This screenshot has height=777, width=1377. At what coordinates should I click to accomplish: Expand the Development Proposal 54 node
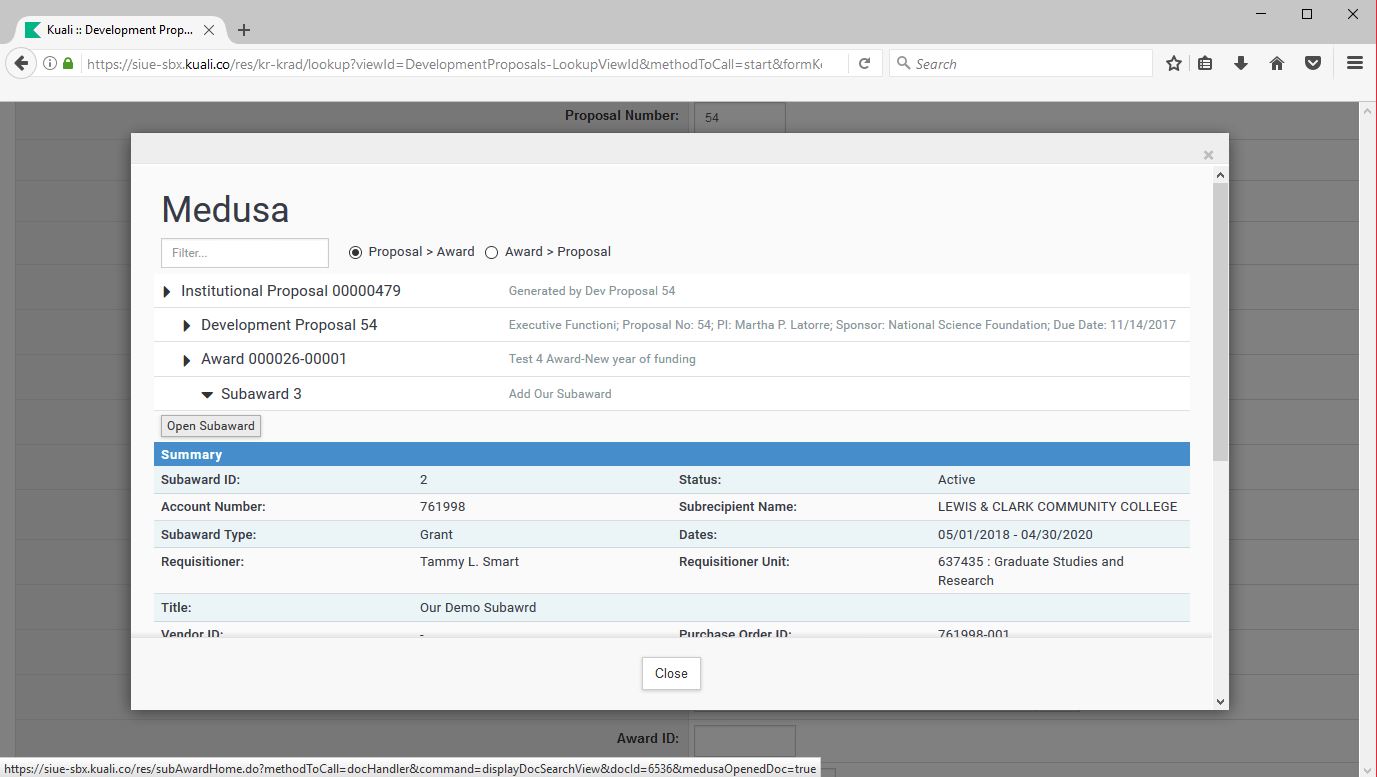coord(187,326)
